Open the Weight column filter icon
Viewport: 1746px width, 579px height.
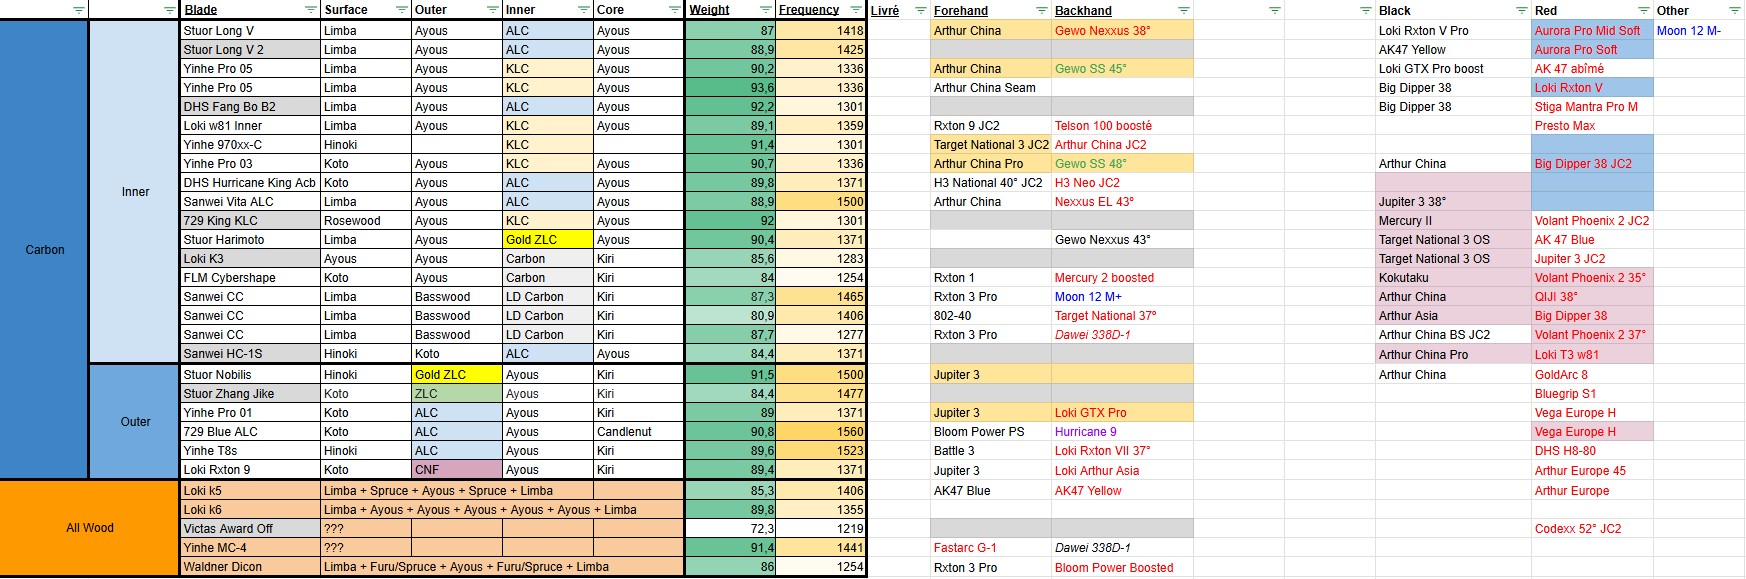(765, 10)
